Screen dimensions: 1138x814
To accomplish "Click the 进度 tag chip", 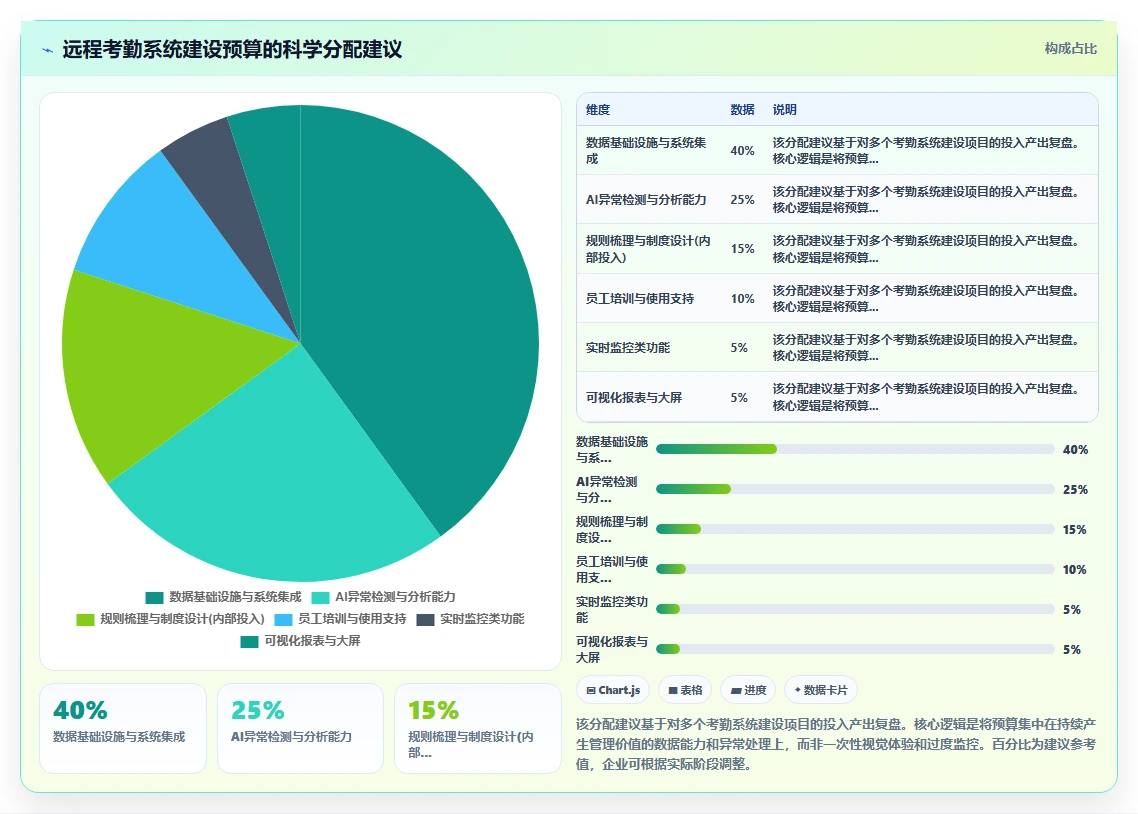I will (x=748, y=690).
